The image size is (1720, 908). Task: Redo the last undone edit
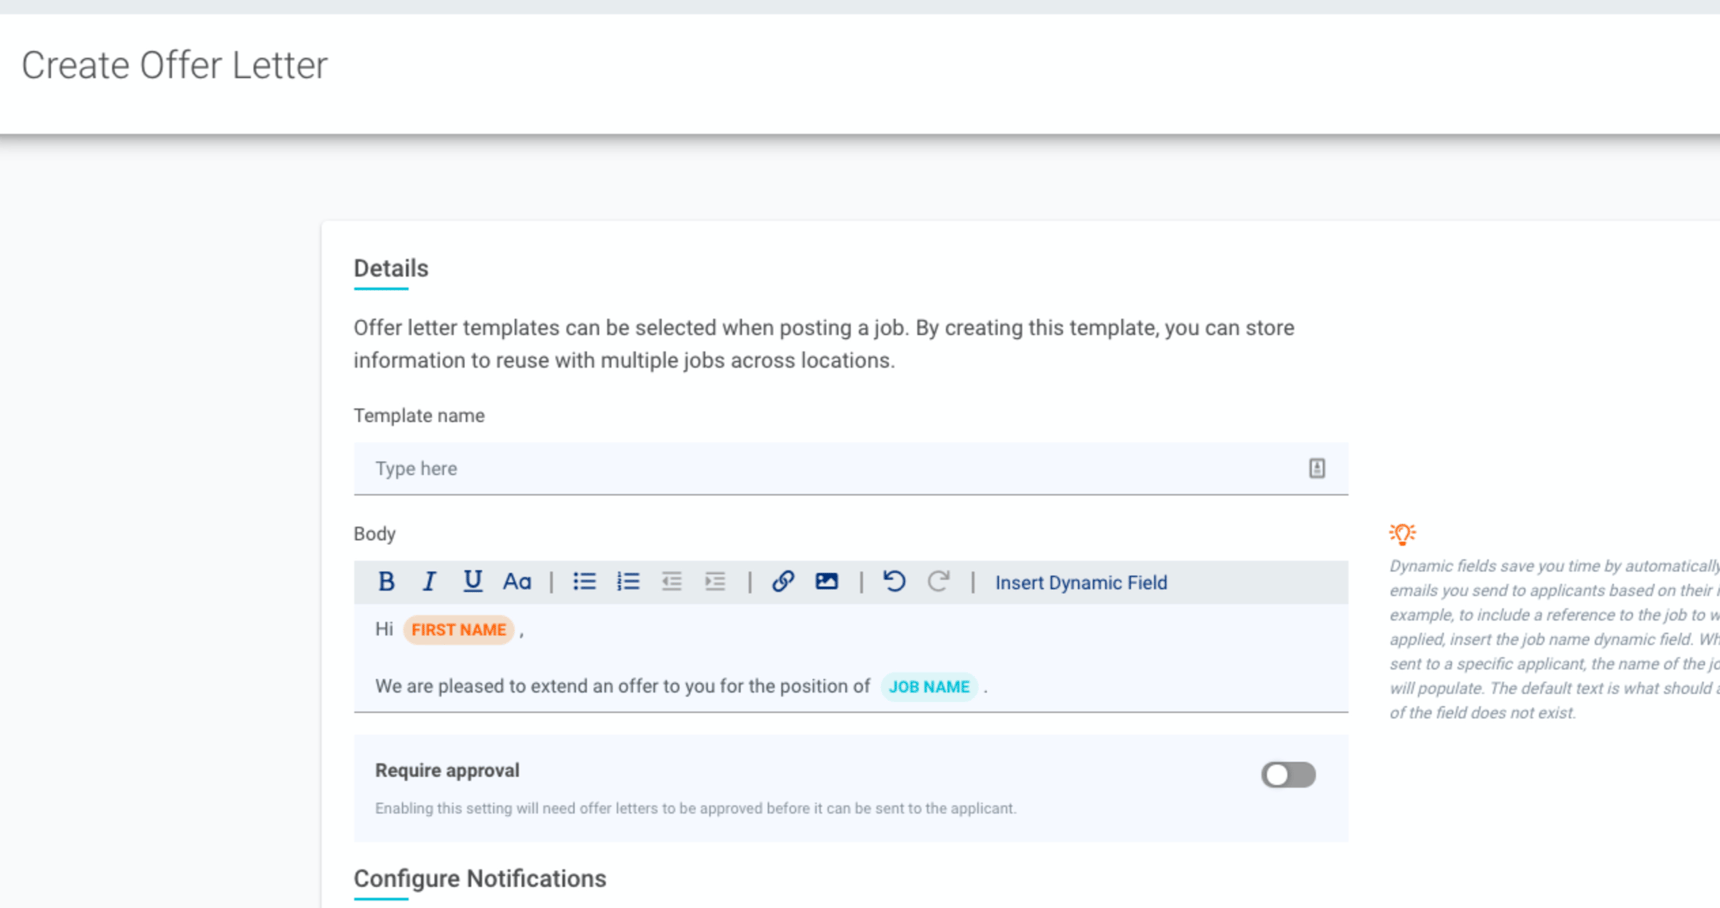938,582
